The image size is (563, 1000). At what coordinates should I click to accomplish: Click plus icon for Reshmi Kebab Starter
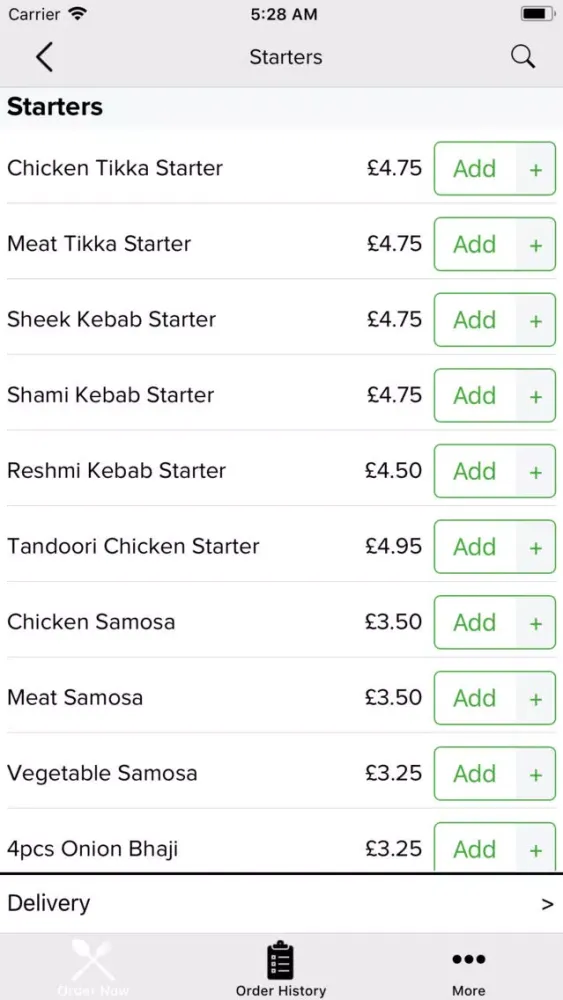coord(536,471)
